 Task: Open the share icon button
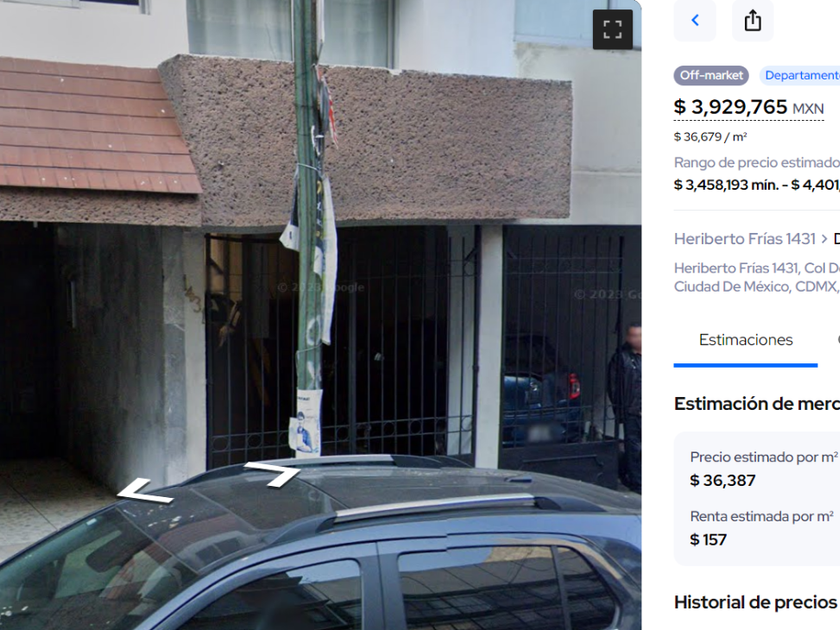pos(753,20)
